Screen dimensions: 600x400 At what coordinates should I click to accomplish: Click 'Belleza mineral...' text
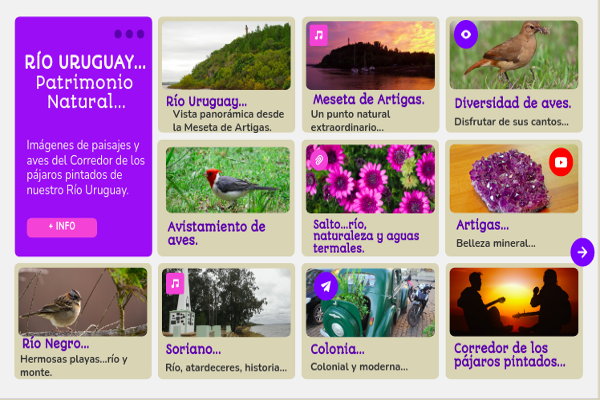496,243
